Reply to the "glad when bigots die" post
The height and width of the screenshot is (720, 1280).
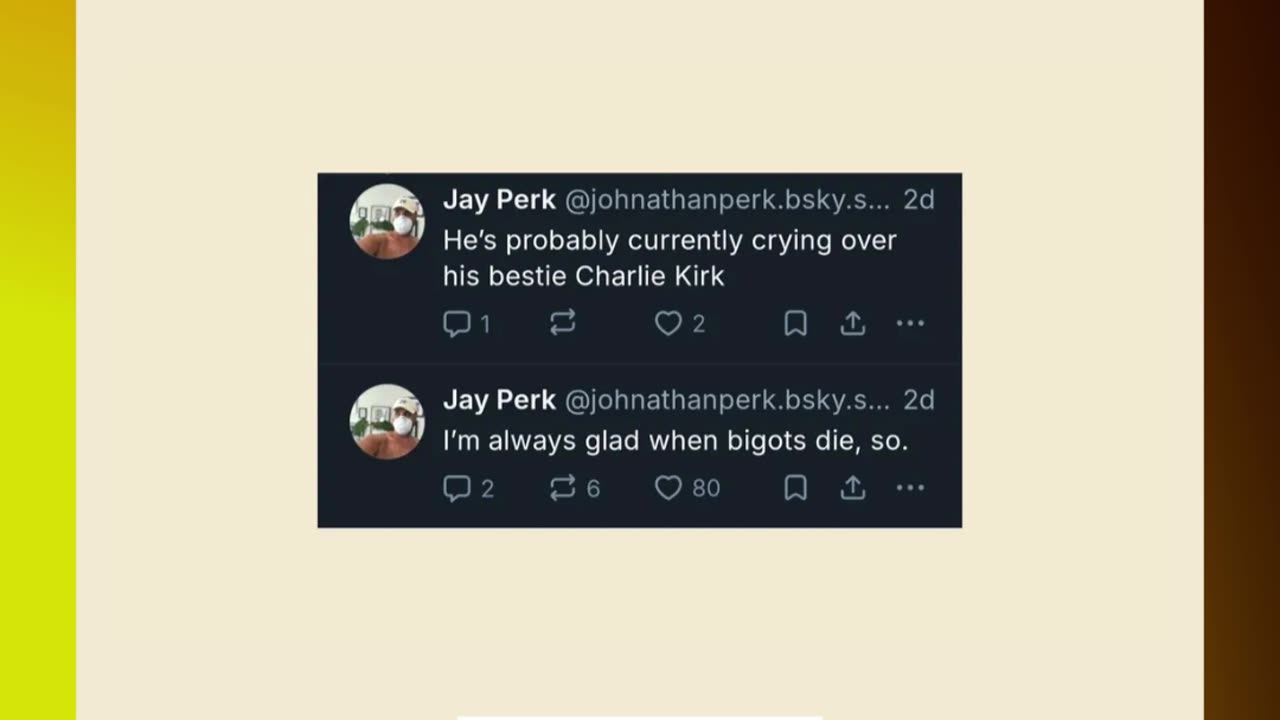tap(457, 488)
